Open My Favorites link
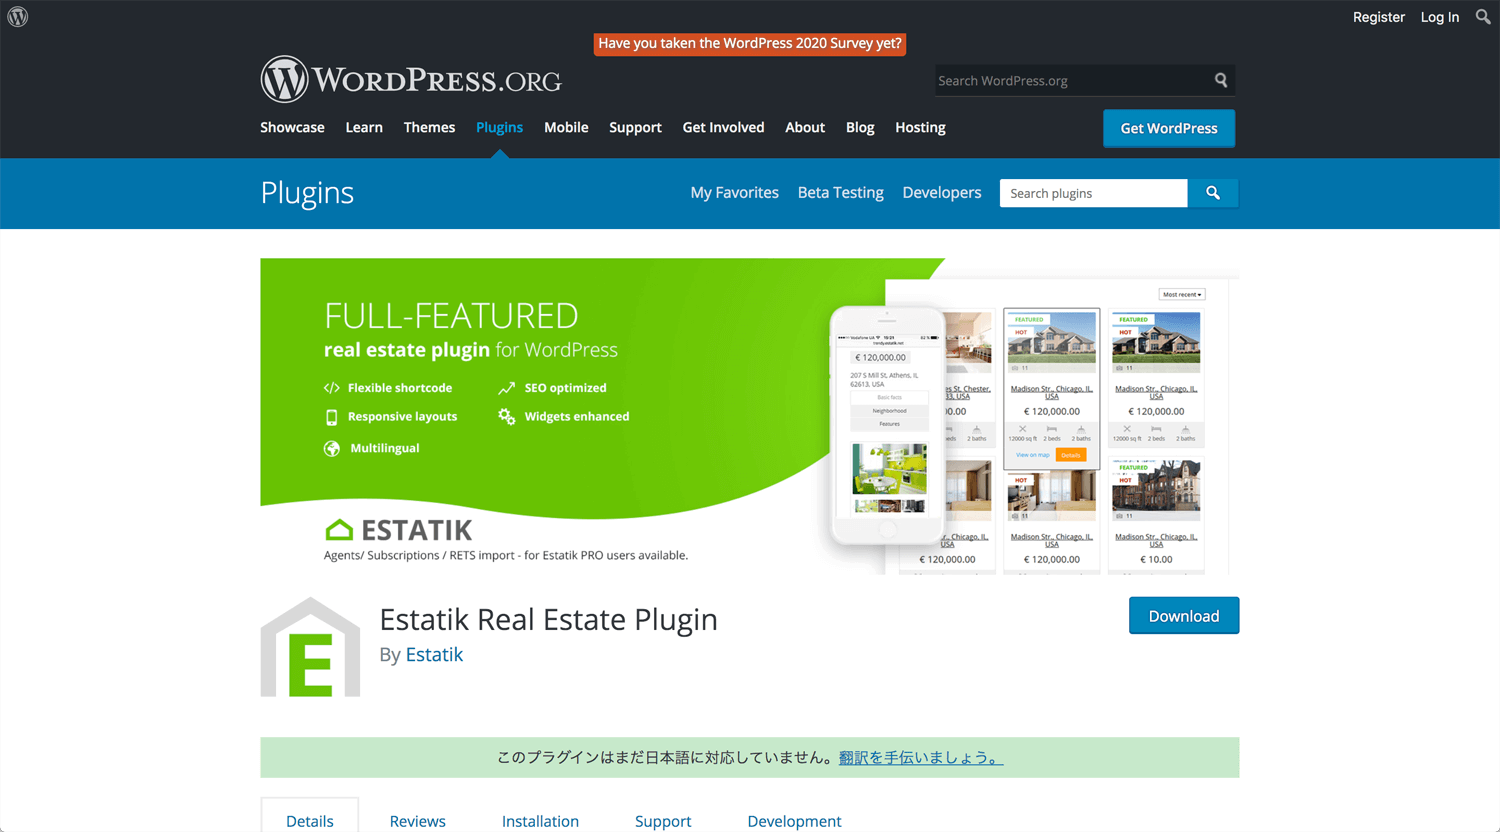1500x832 pixels. [734, 193]
